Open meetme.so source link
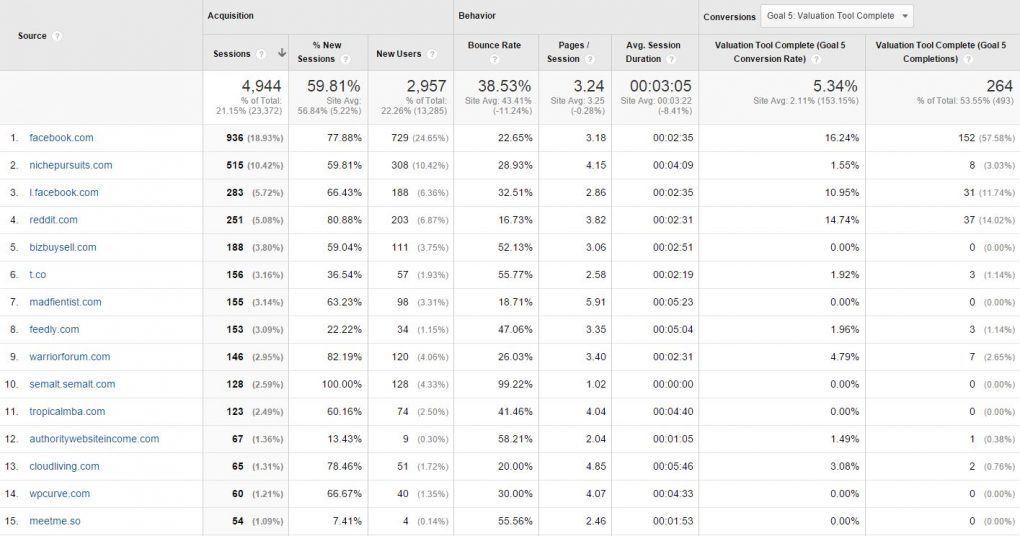This screenshot has width=1020, height=536. coord(55,521)
